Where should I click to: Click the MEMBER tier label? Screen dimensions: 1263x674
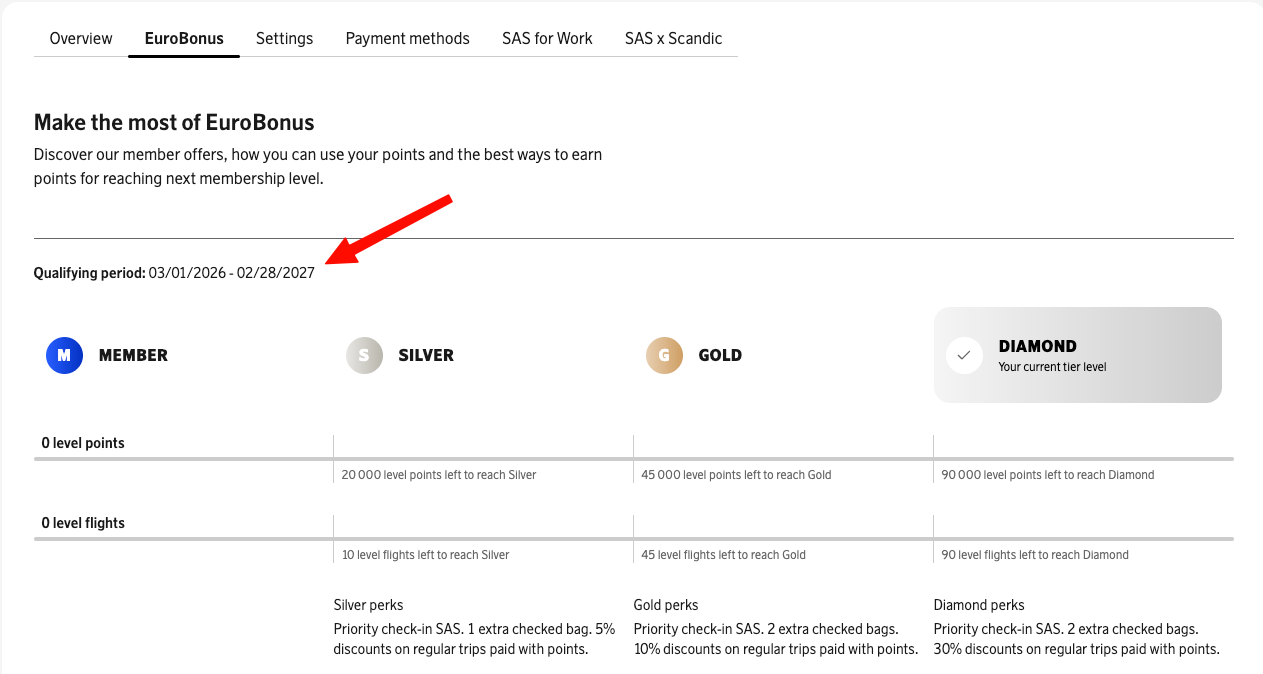133,355
